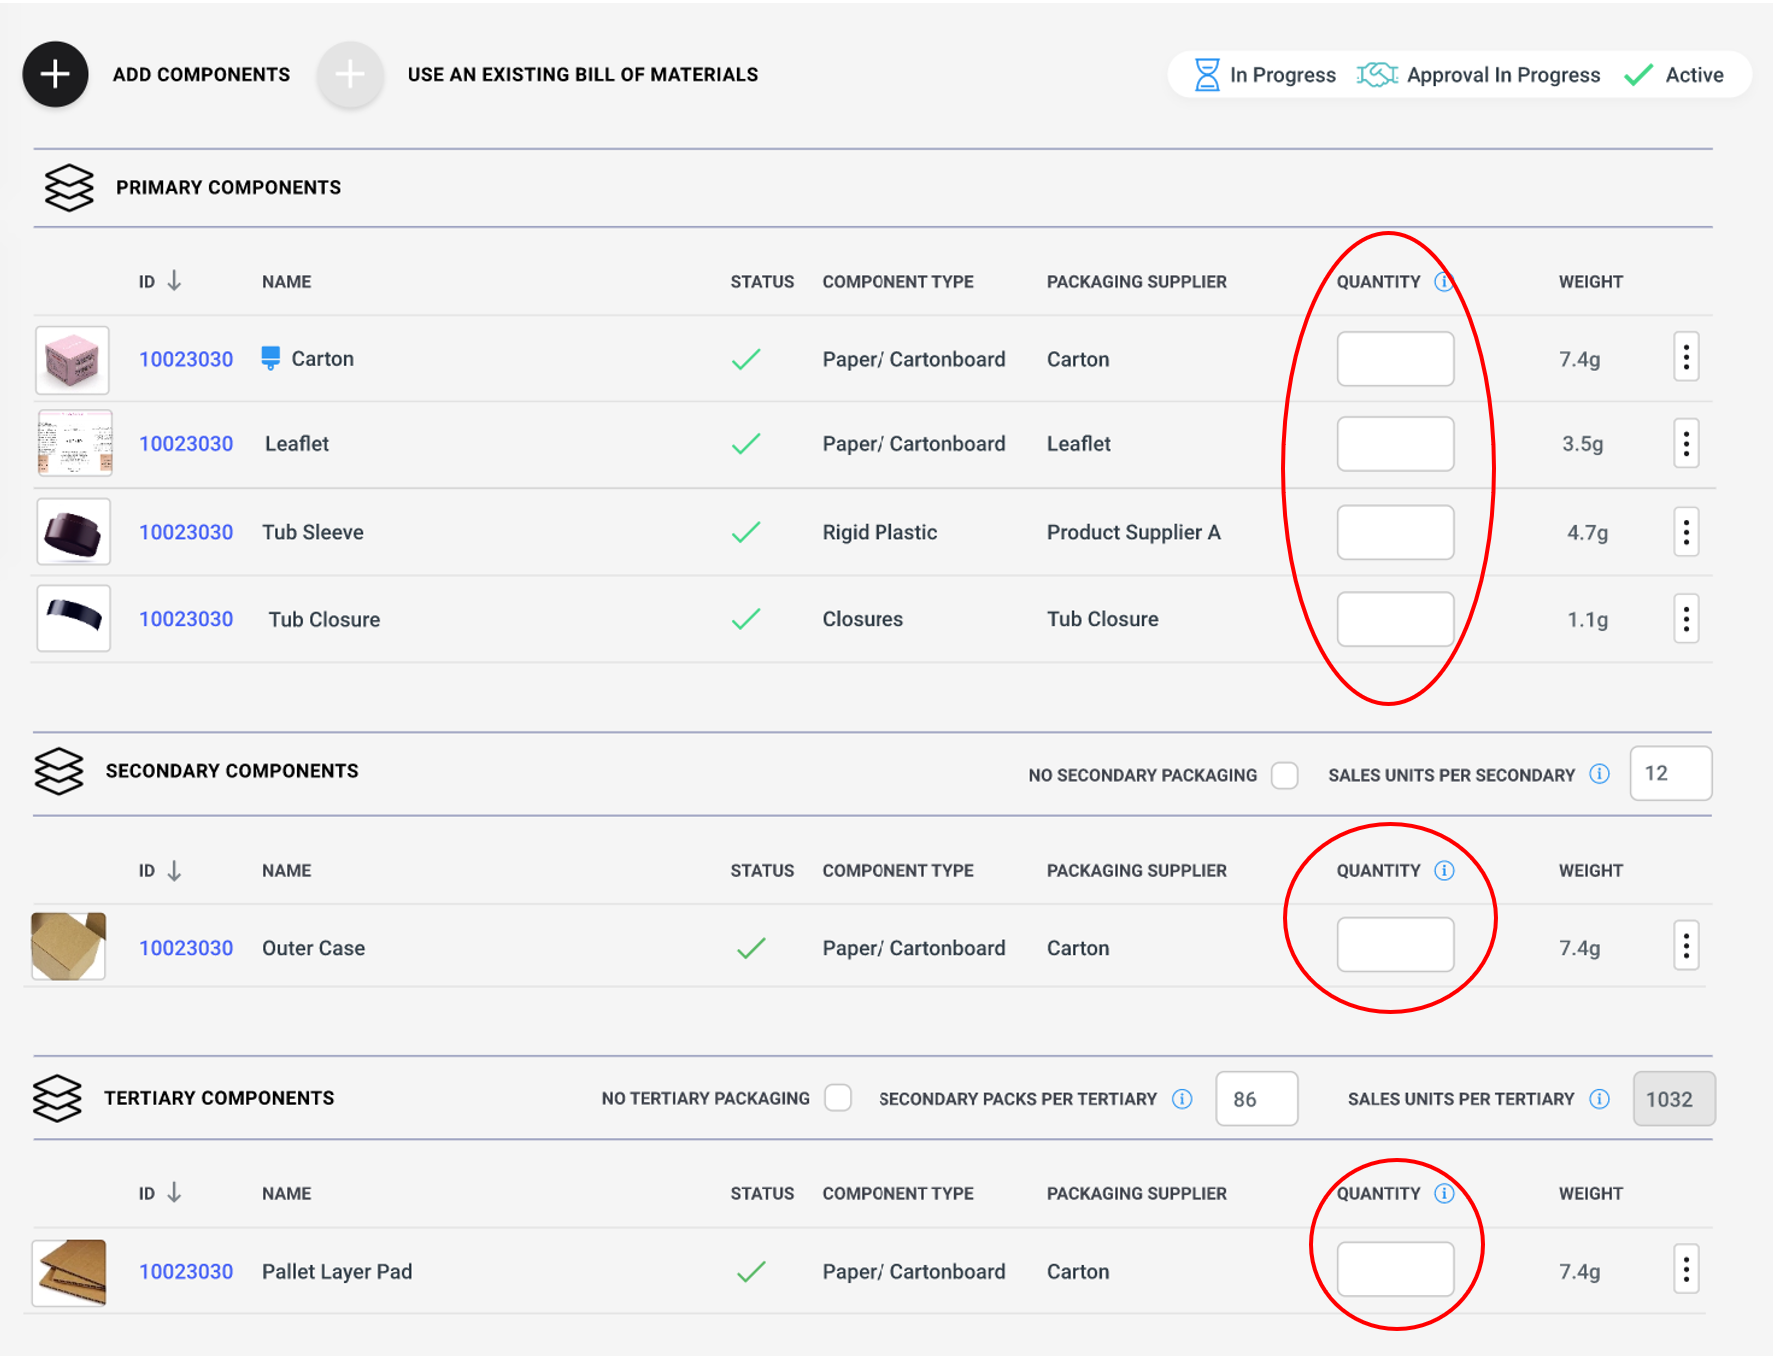1773x1356 pixels.
Task: Click the info icon beside Secondary Packs Per Tertiary
Action: tap(1182, 1099)
